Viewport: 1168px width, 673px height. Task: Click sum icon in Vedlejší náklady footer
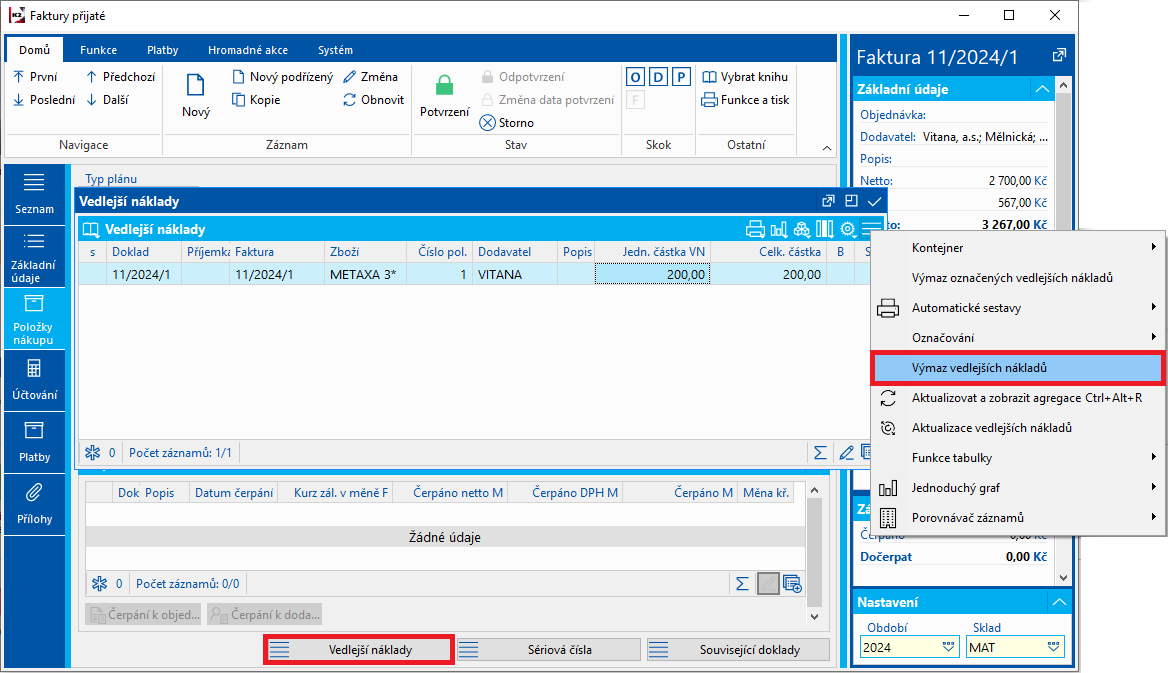click(x=820, y=452)
